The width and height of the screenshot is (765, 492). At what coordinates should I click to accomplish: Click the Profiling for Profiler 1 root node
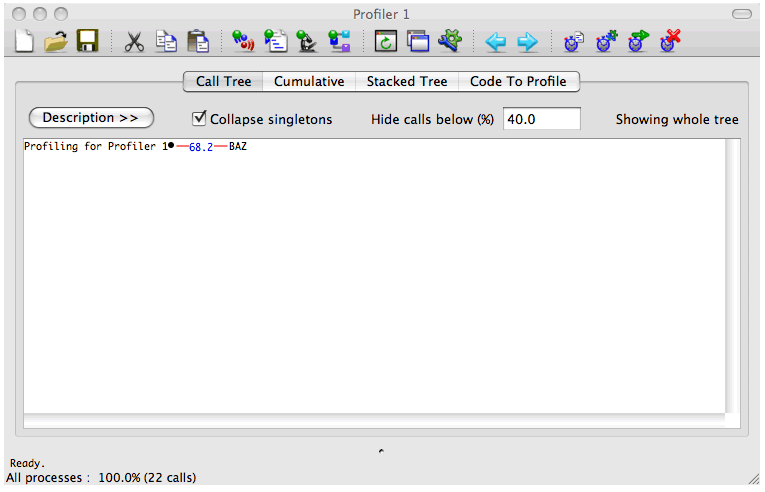[x=96, y=146]
